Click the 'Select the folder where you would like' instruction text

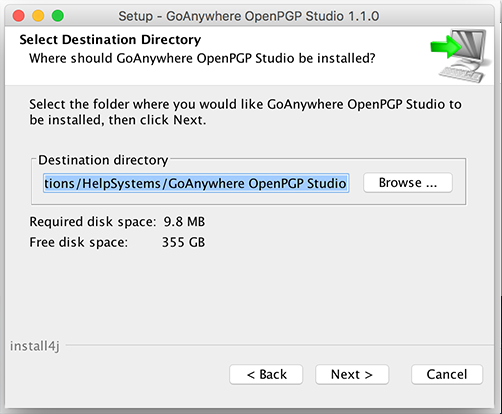(x=145, y=104)
